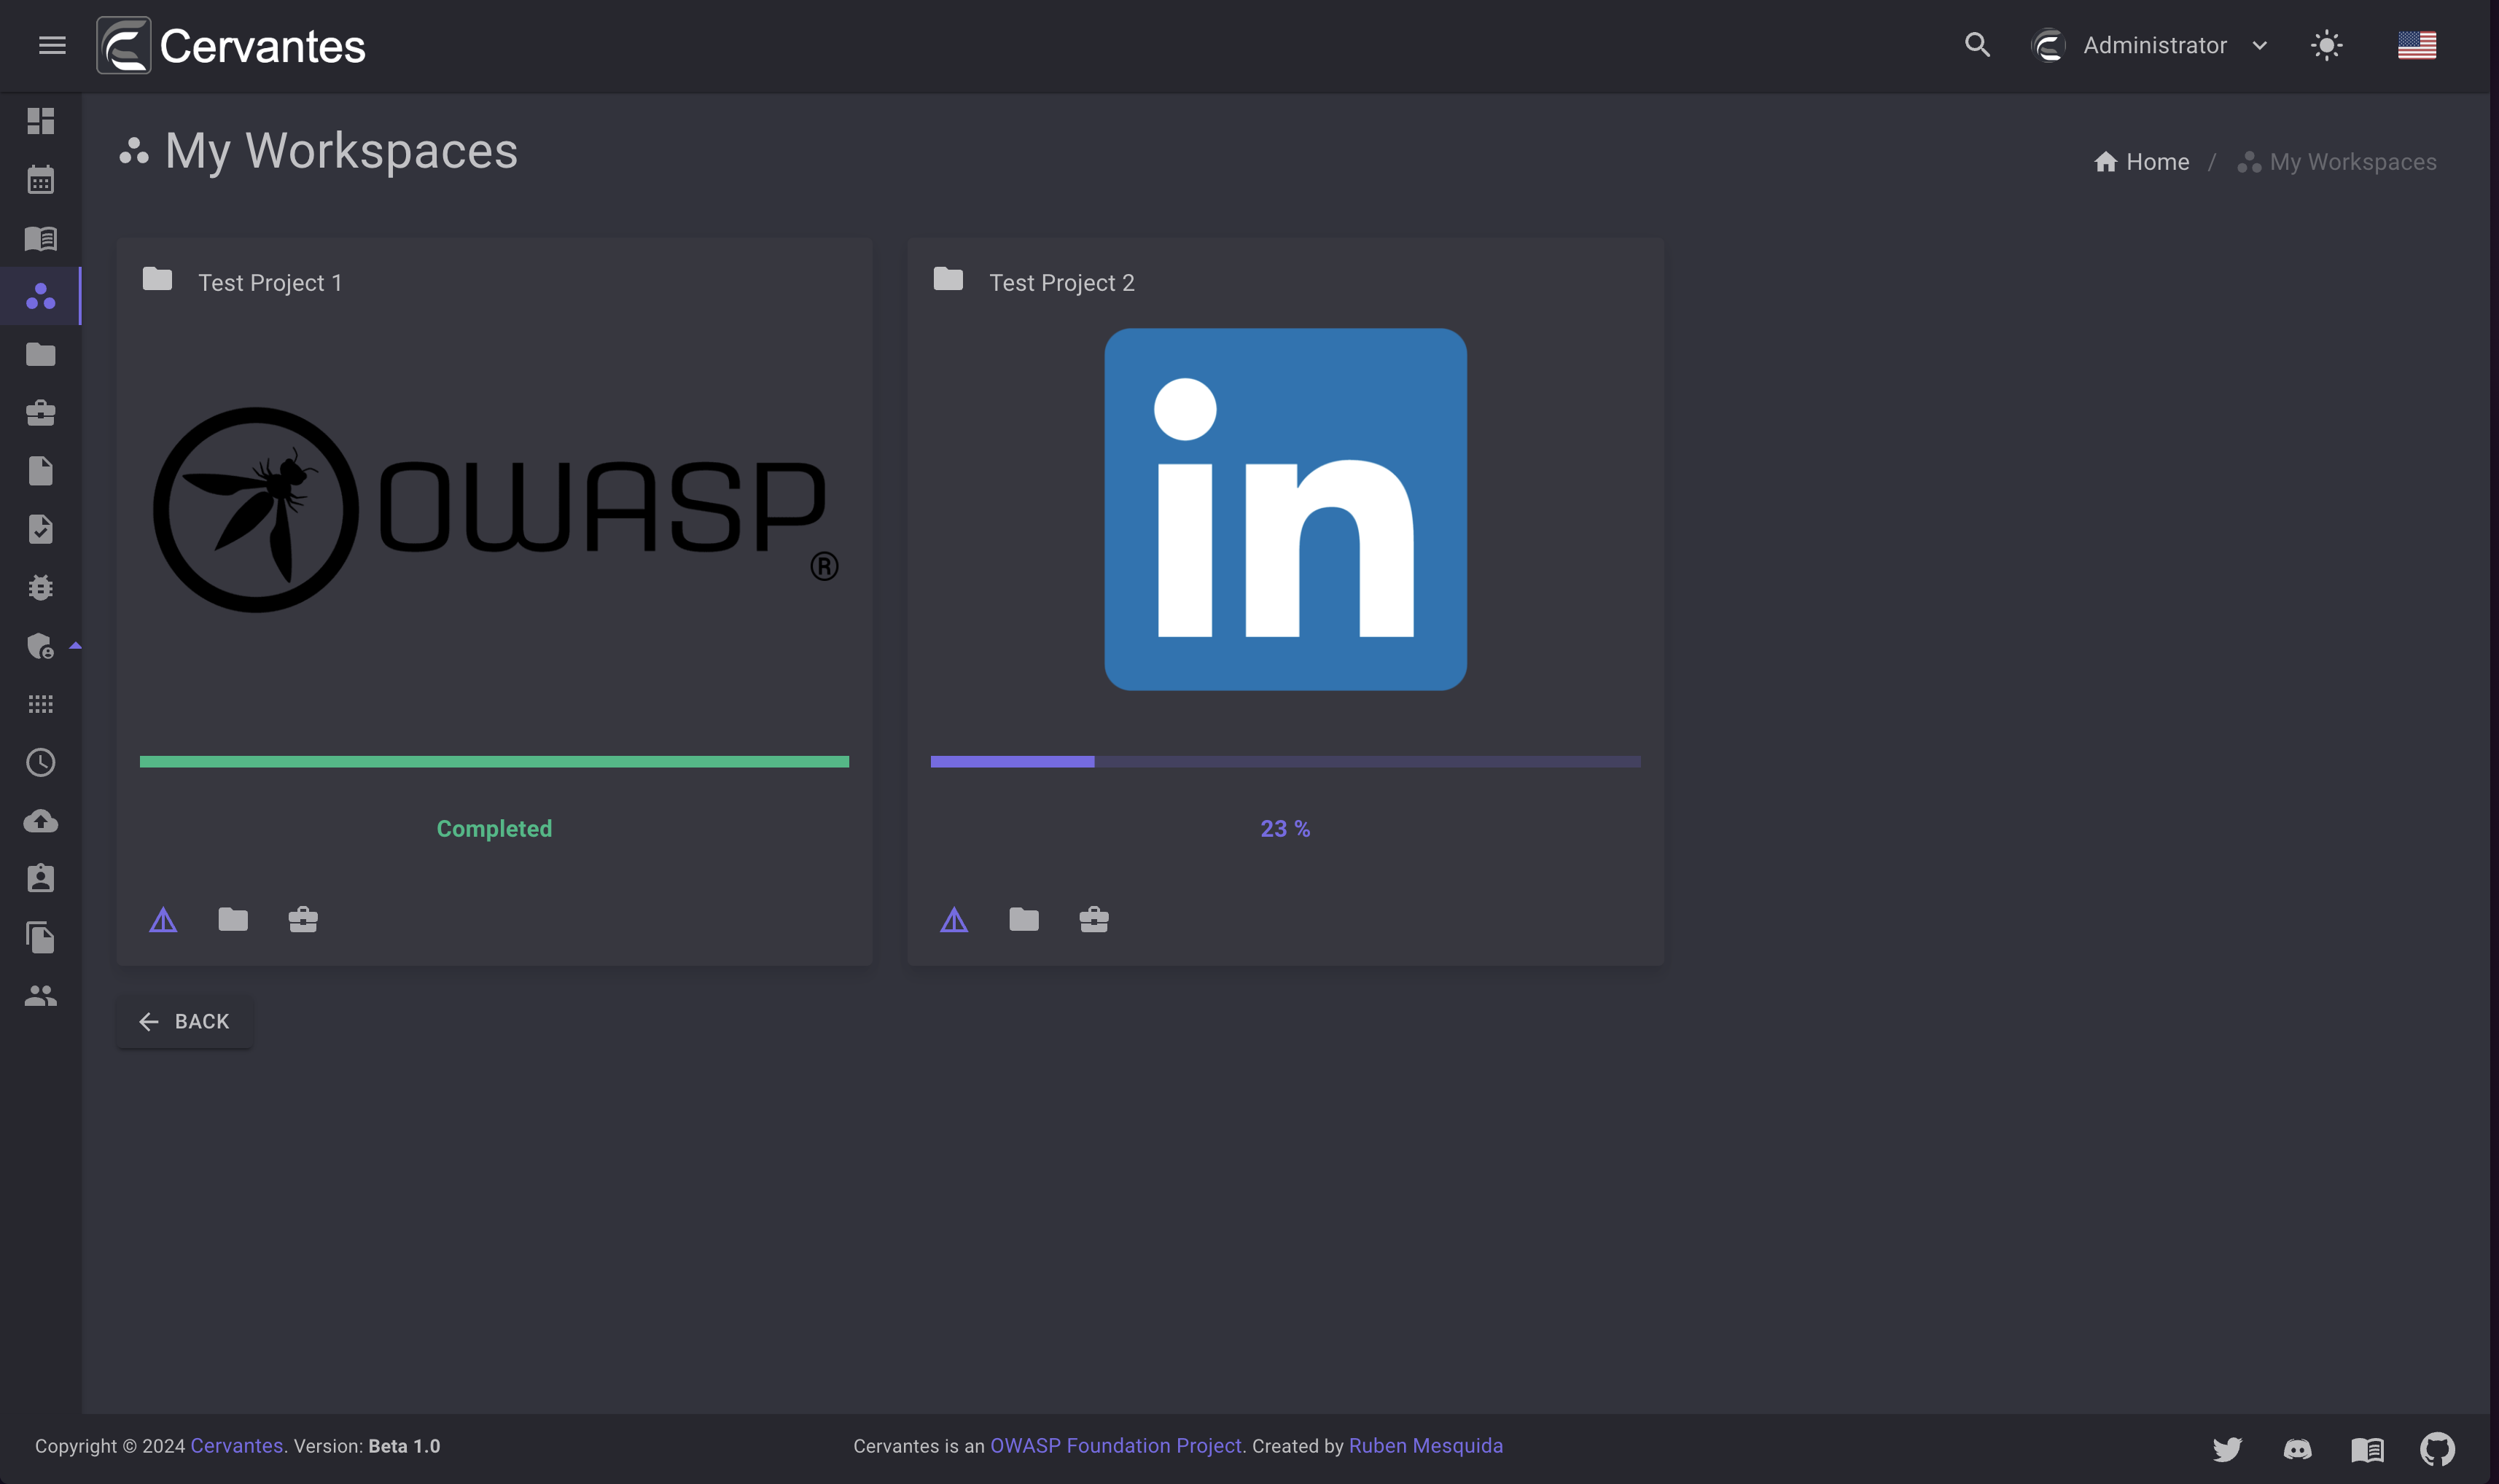Screen dimensions: 2499x1484
Task: Open project folder icon for Test Project 1
Action: 233,919
